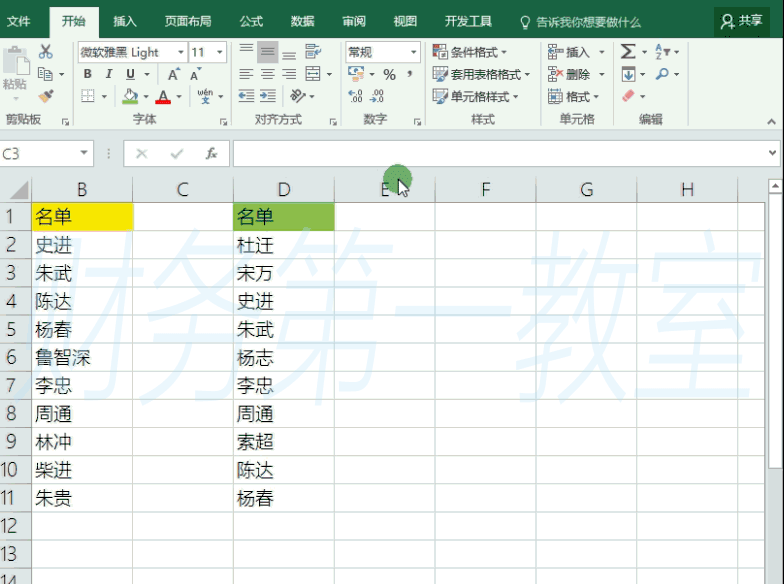This screenshot has height=584, width=784.
Task: Decrease font size with the small A
Action: (196, 74)
